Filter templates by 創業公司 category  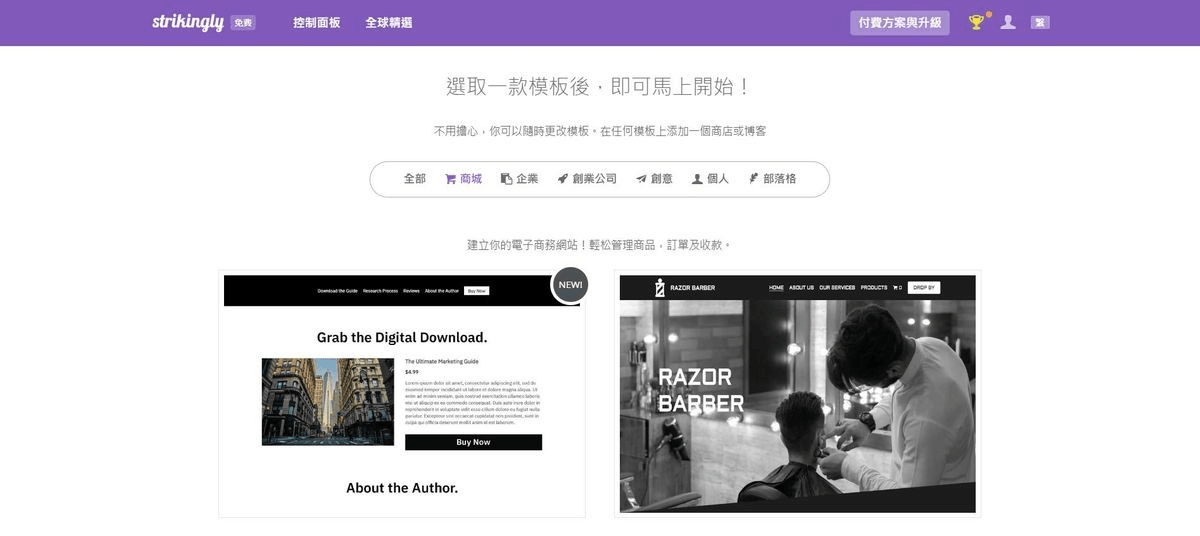tap(587, 179)
